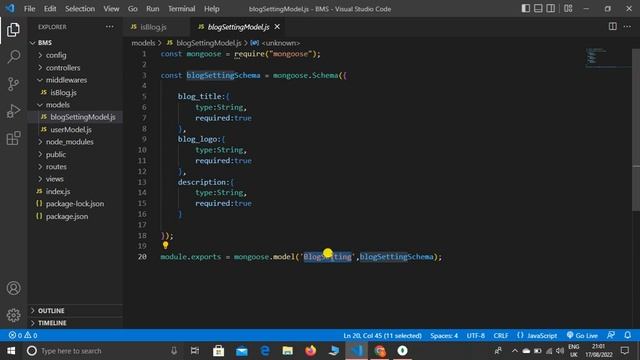Image resolution: width=640 pixels, height=360 pixels.
Task: Click the UTF-8 encoding selector
Action: 476,336
